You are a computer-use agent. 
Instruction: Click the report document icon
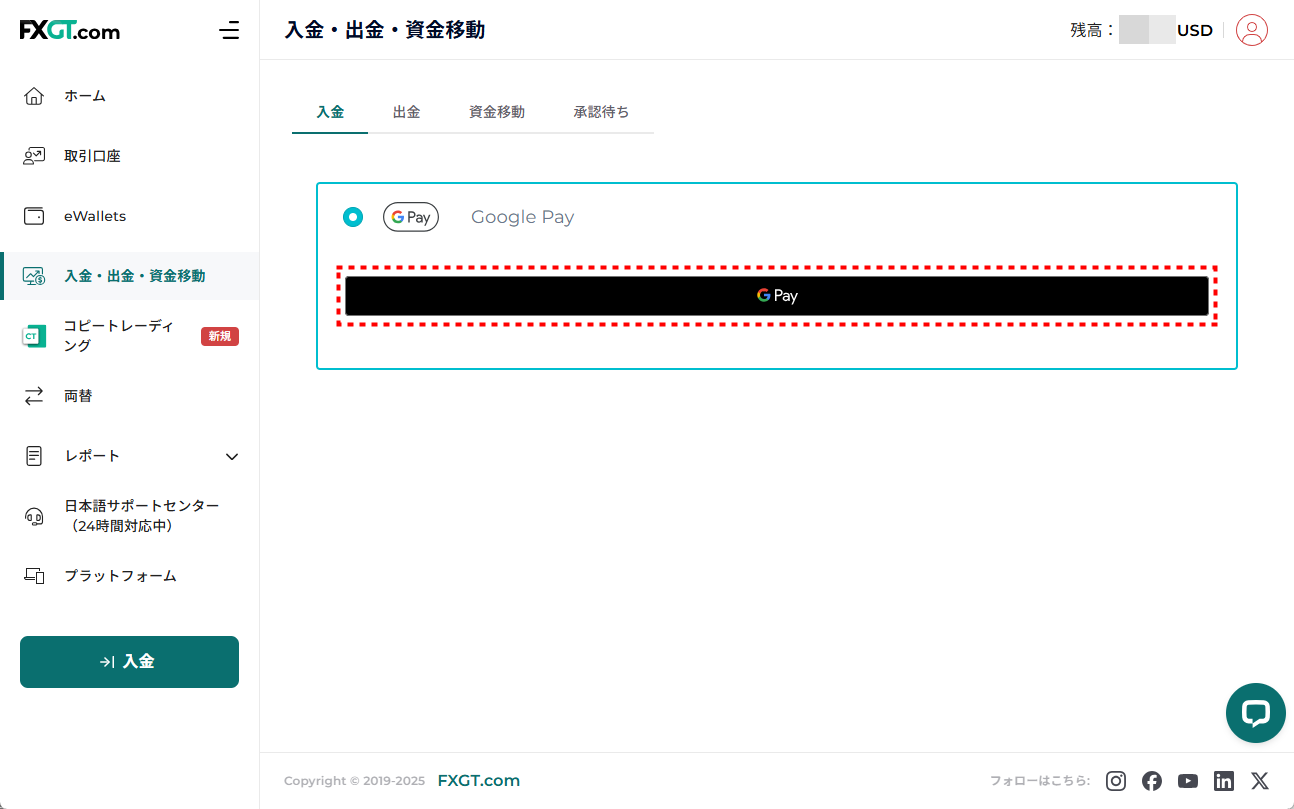point(34,456)
